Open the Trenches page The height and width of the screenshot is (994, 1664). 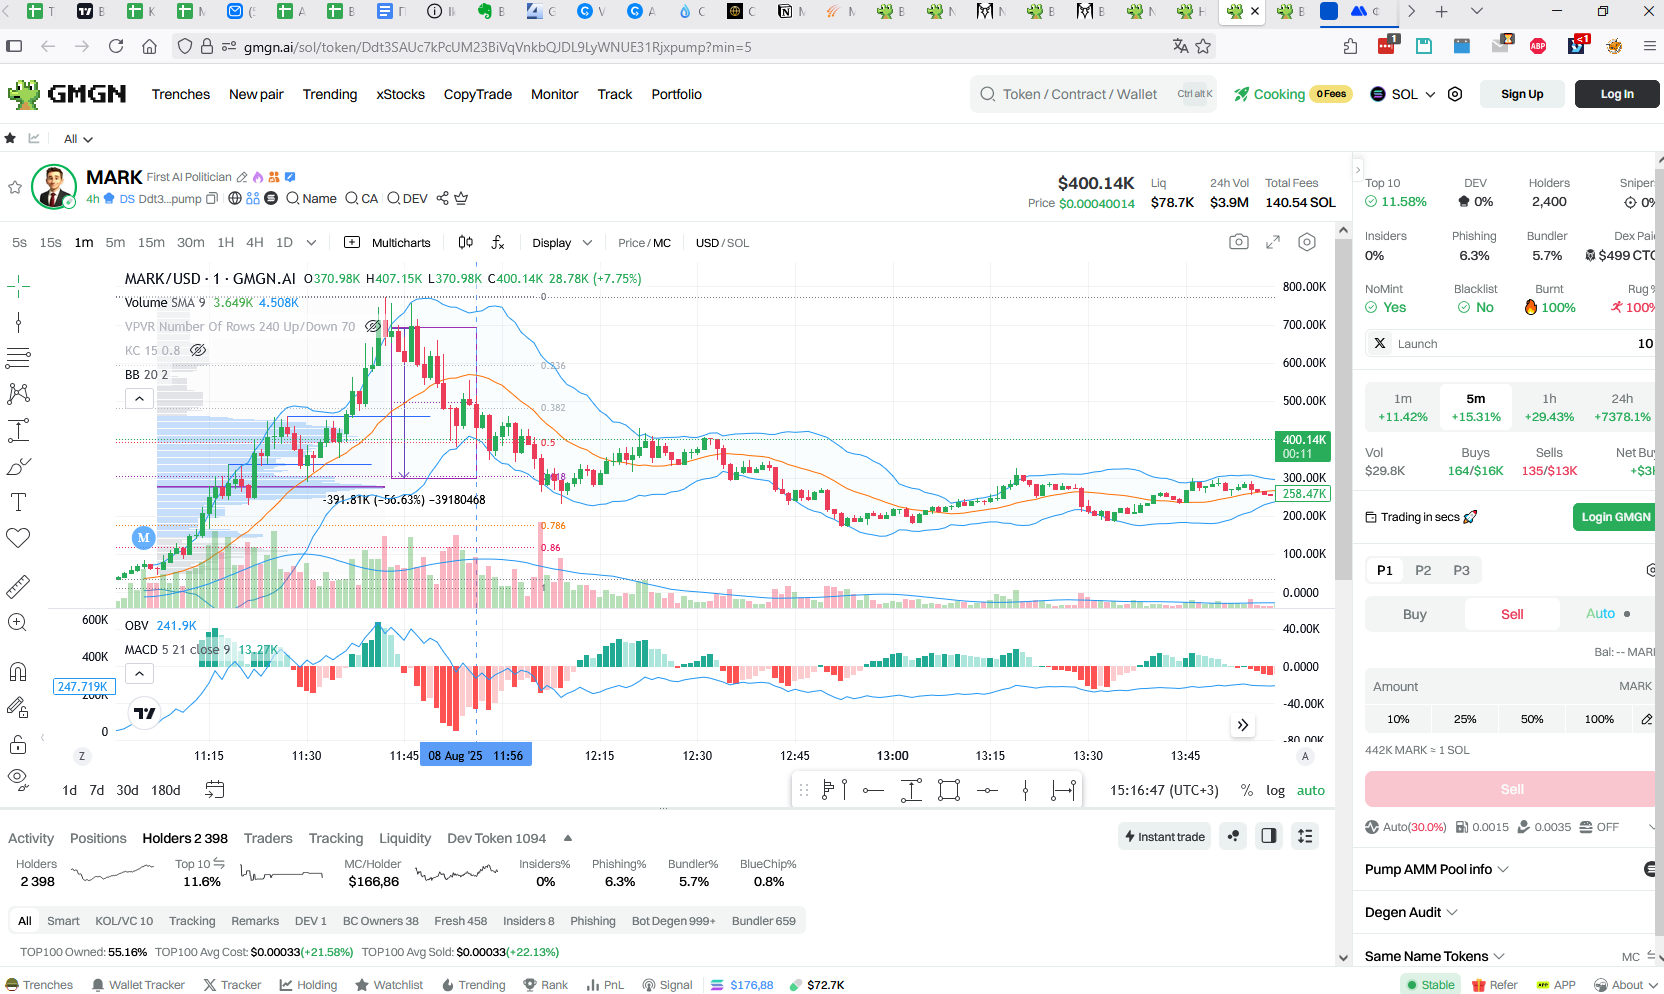181,94
